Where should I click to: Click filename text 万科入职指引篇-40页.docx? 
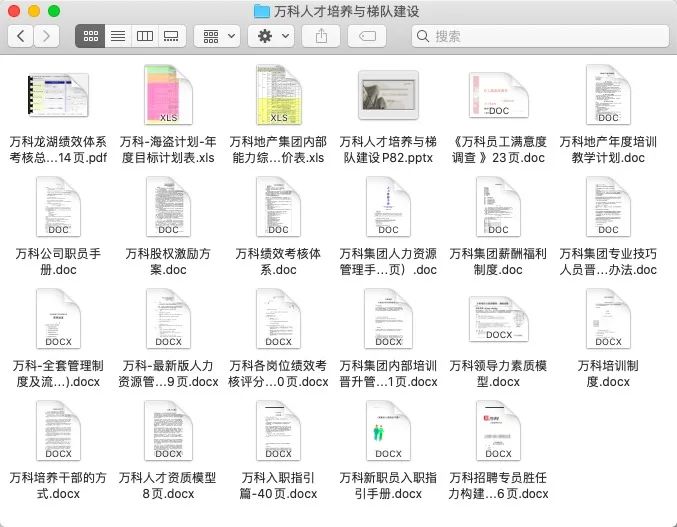pyautogui.click(x=278, y=486)
